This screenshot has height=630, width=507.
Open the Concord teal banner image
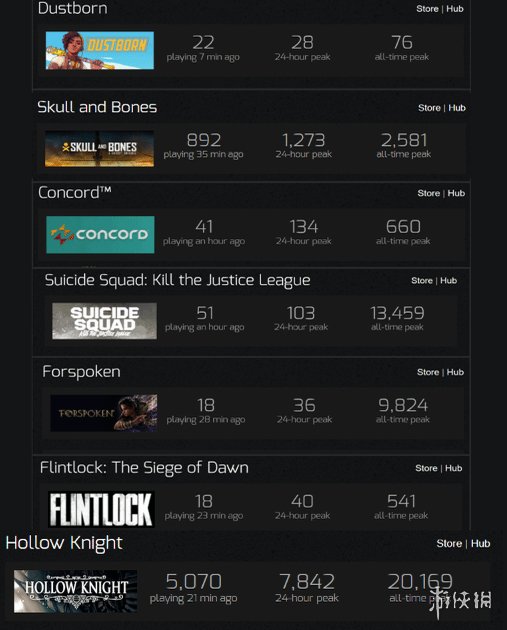[x=100, y=235]
